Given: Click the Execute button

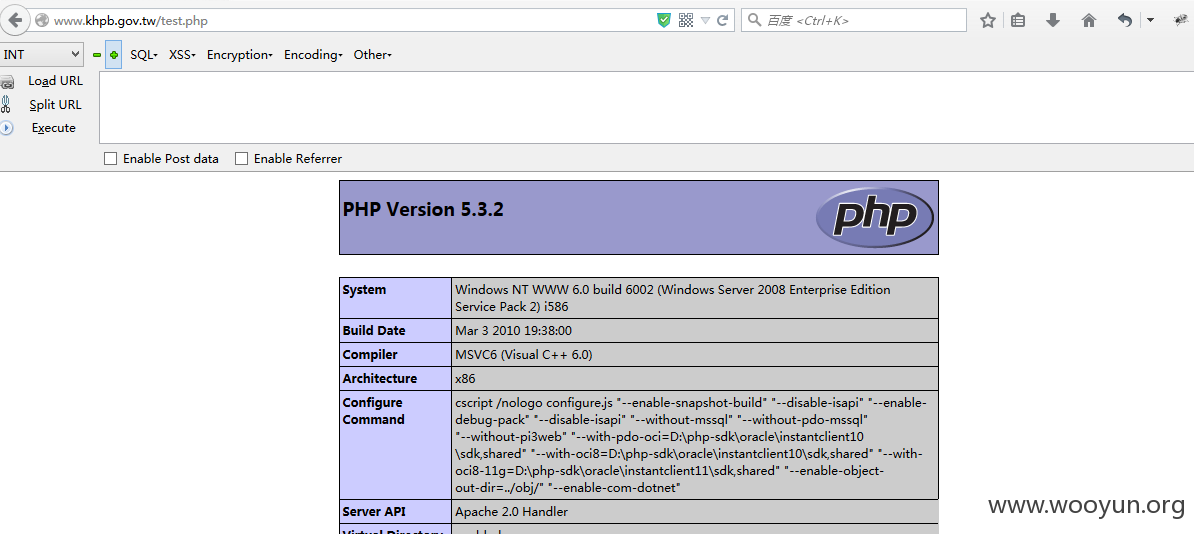Looking at the screenshot, I should [x=53, y=128].
